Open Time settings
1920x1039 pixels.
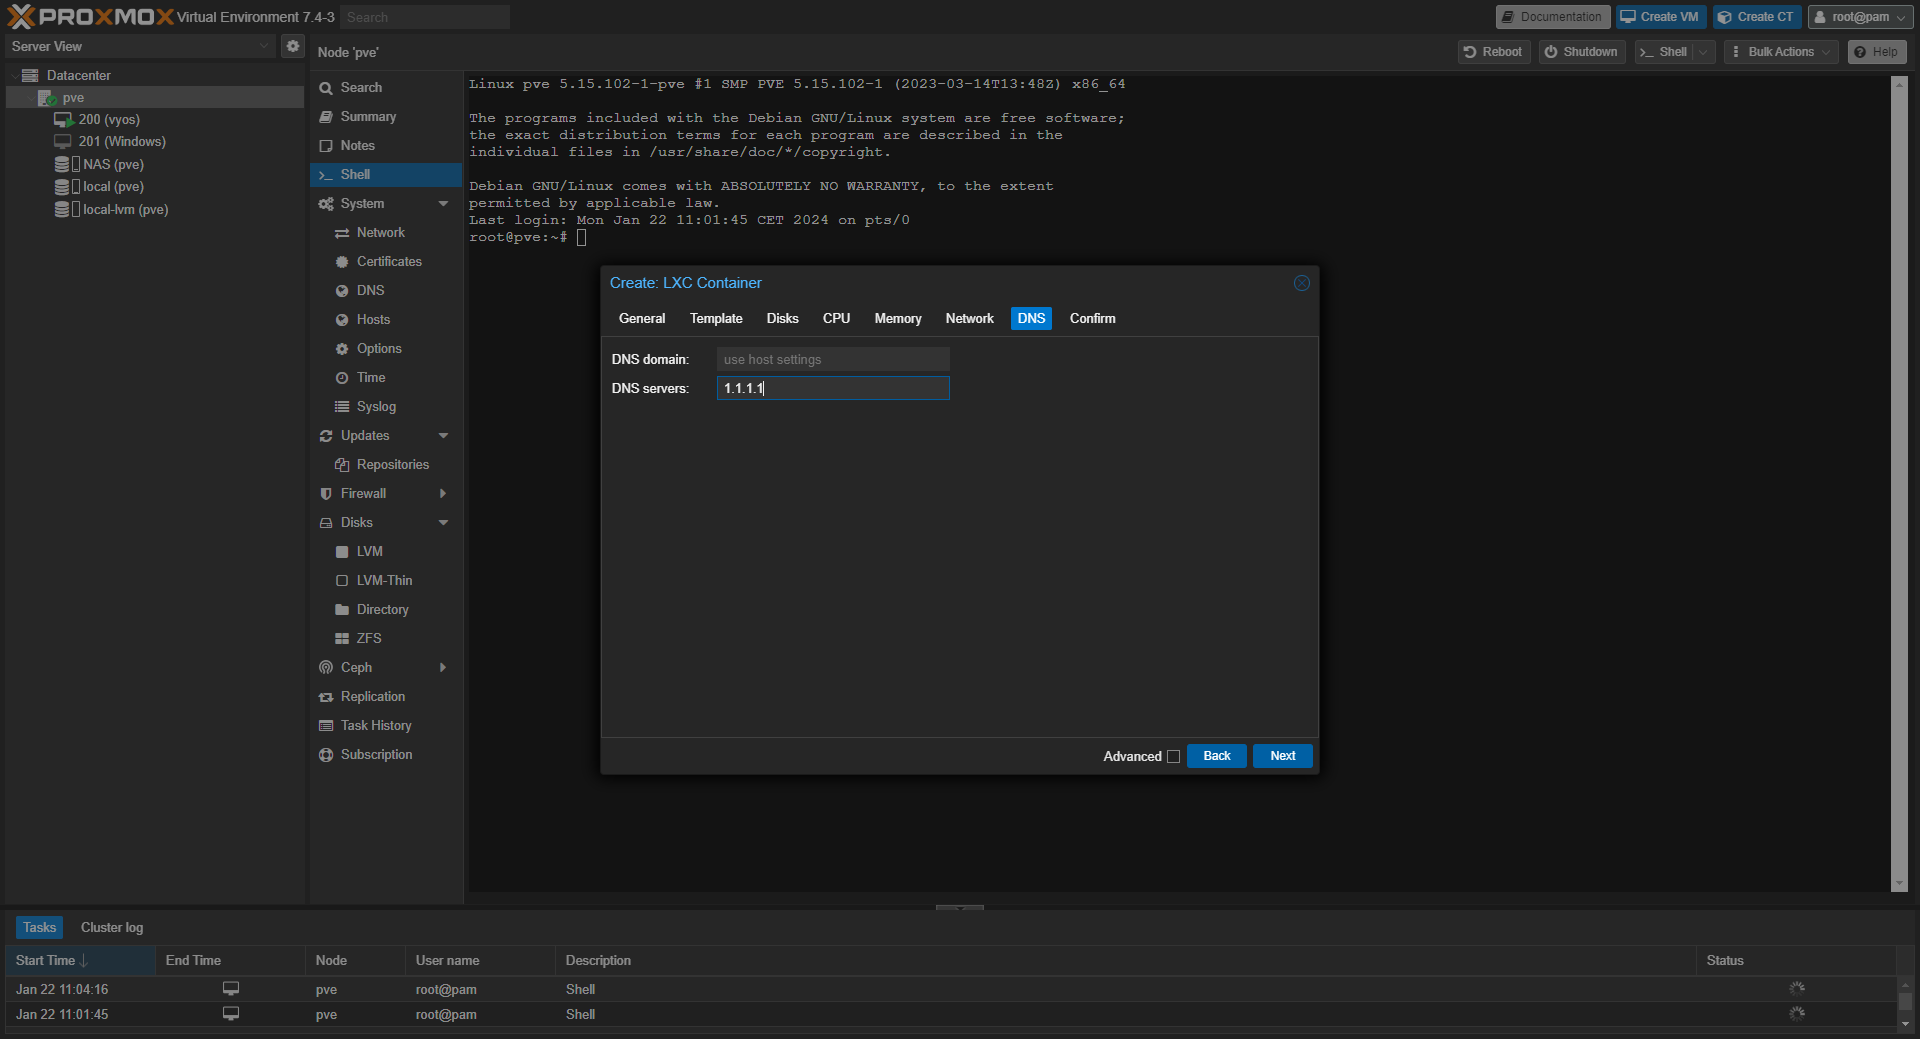386,377
